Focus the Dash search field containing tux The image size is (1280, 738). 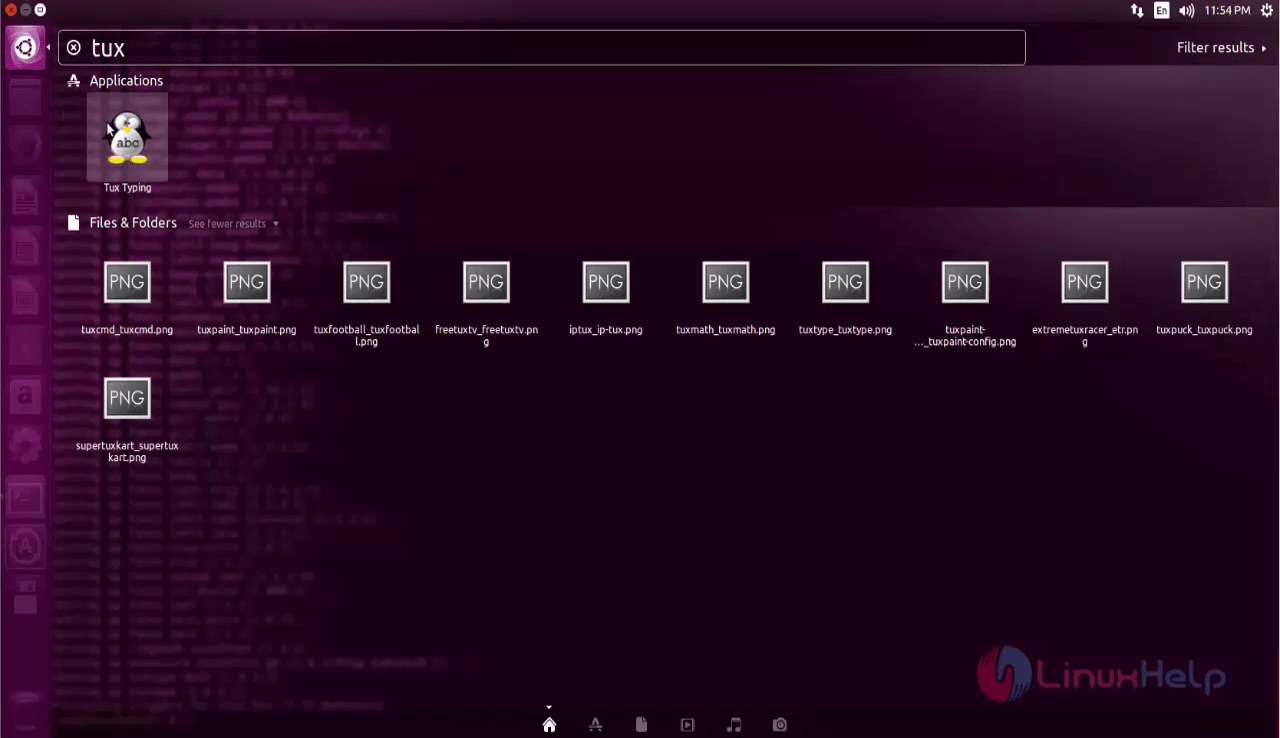click(542, 48)
